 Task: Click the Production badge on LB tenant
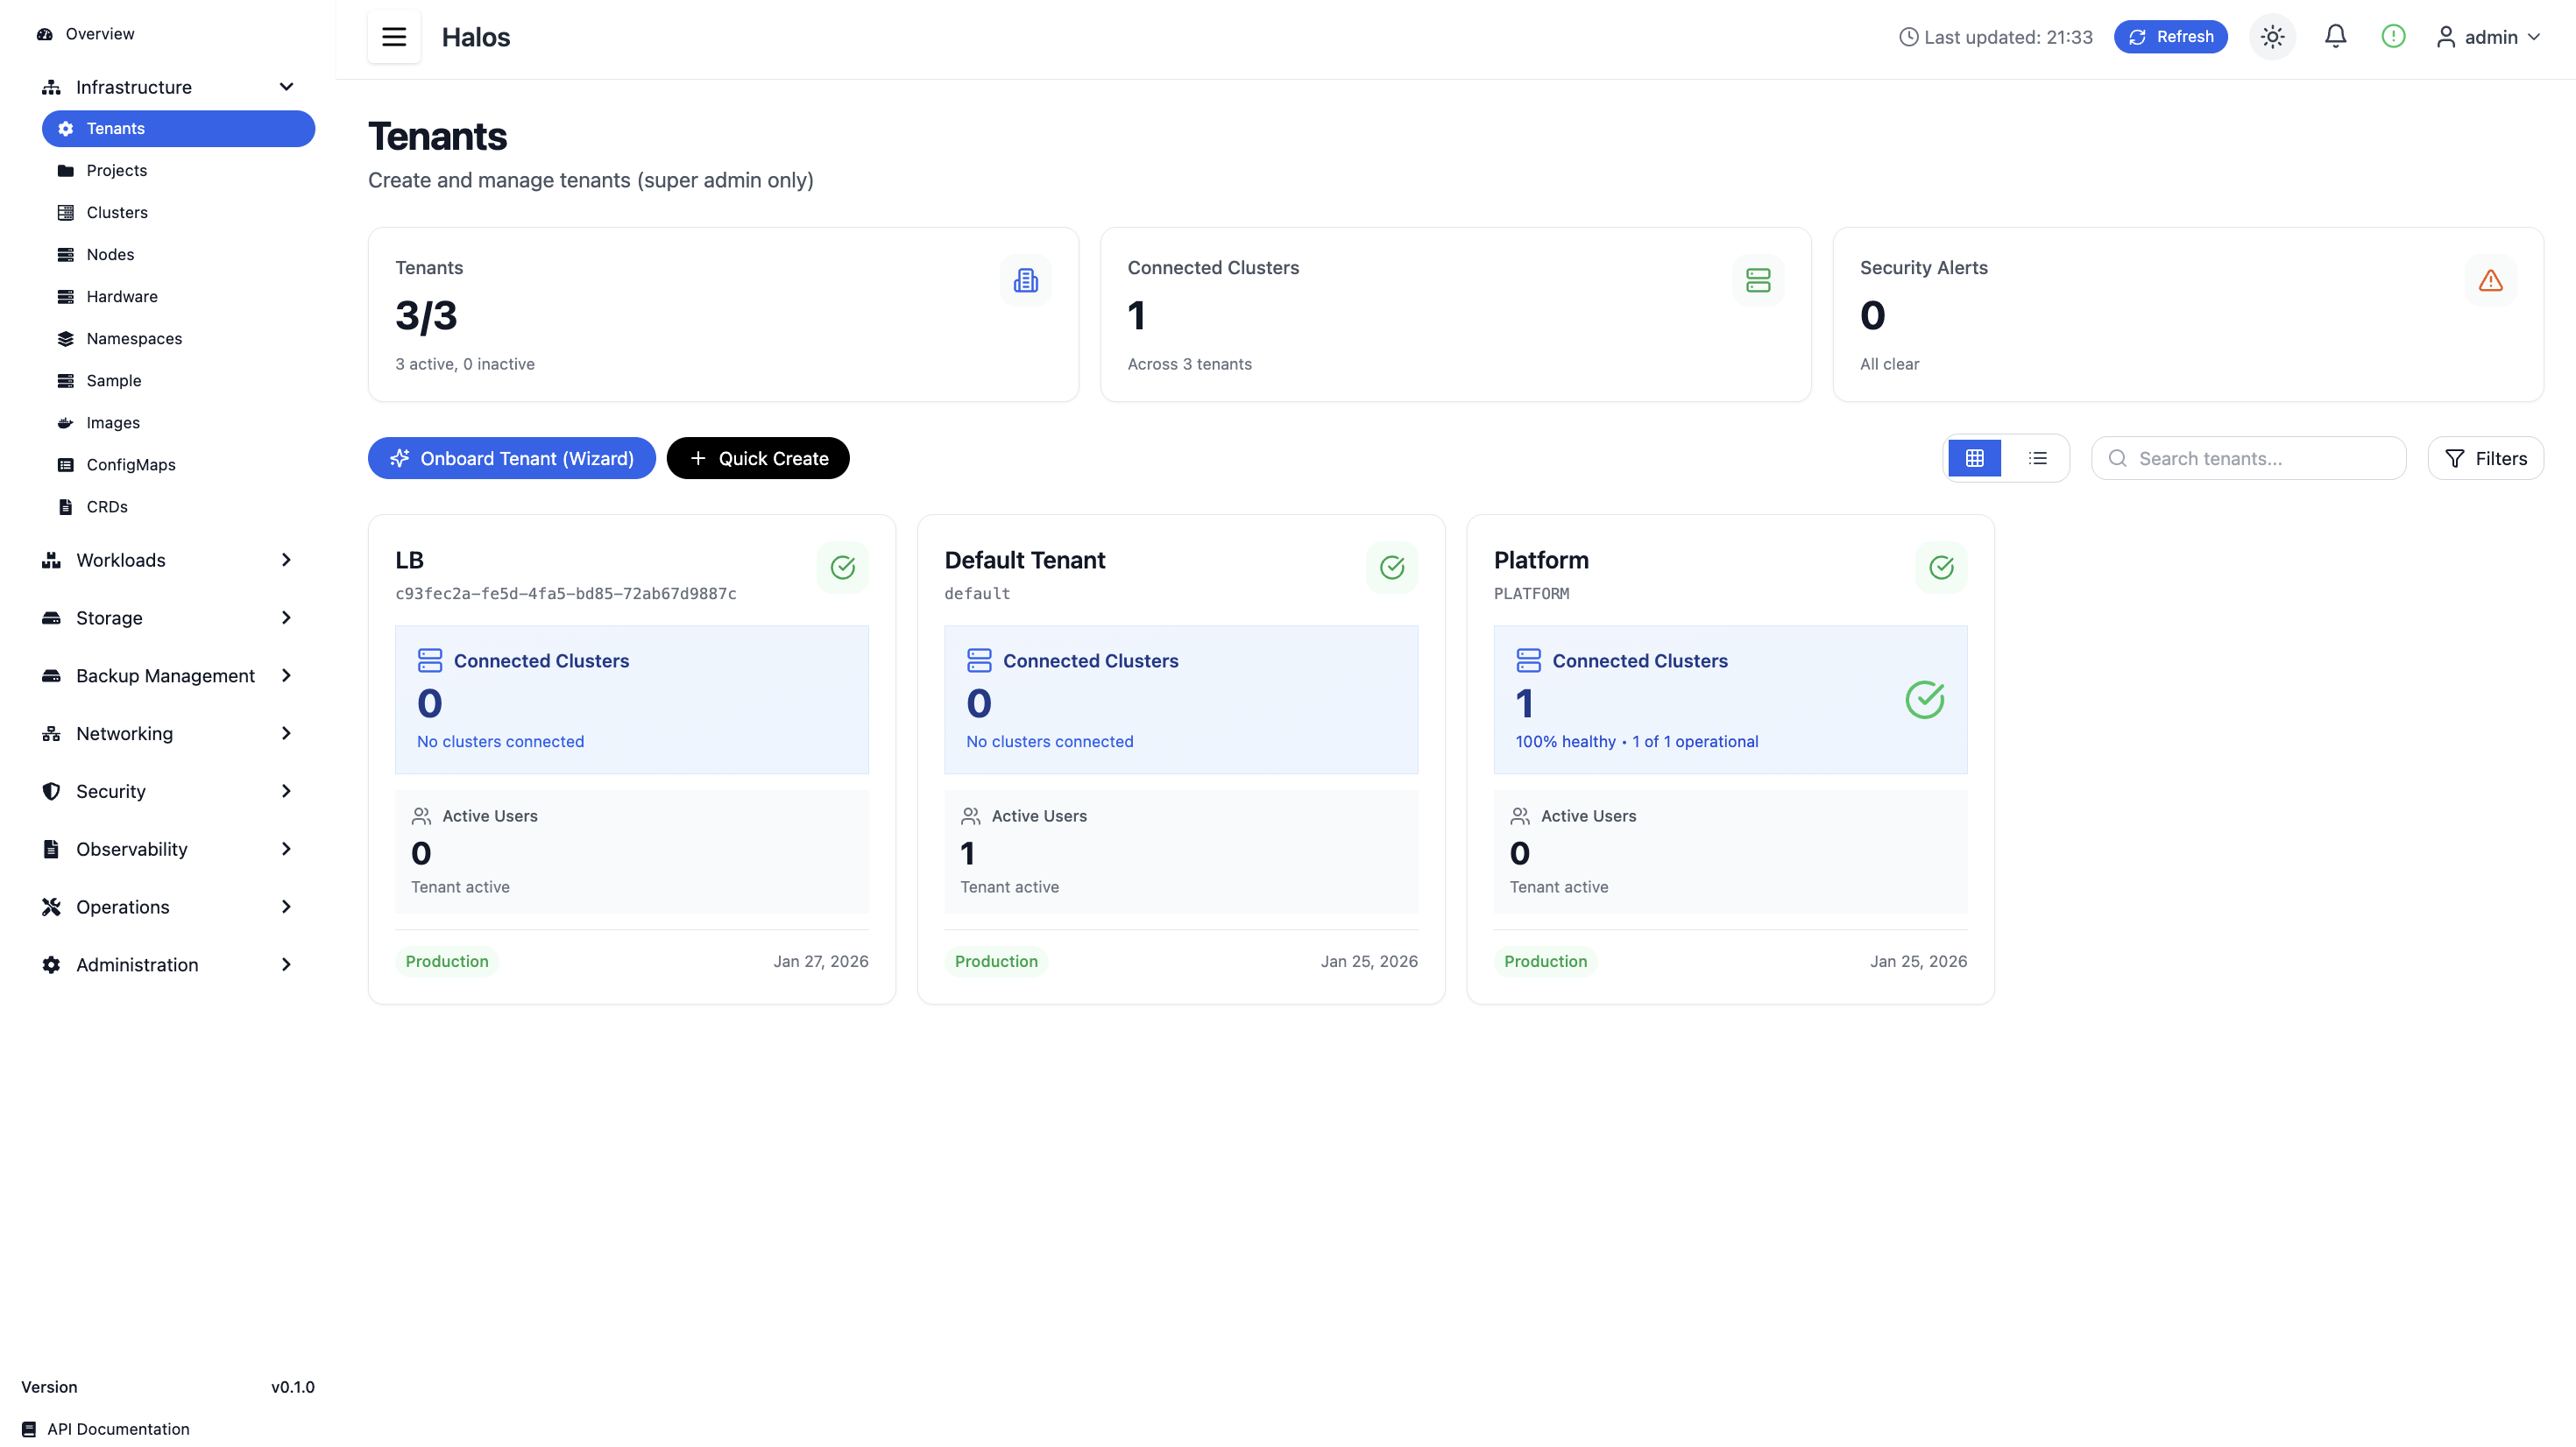[446, 961]
